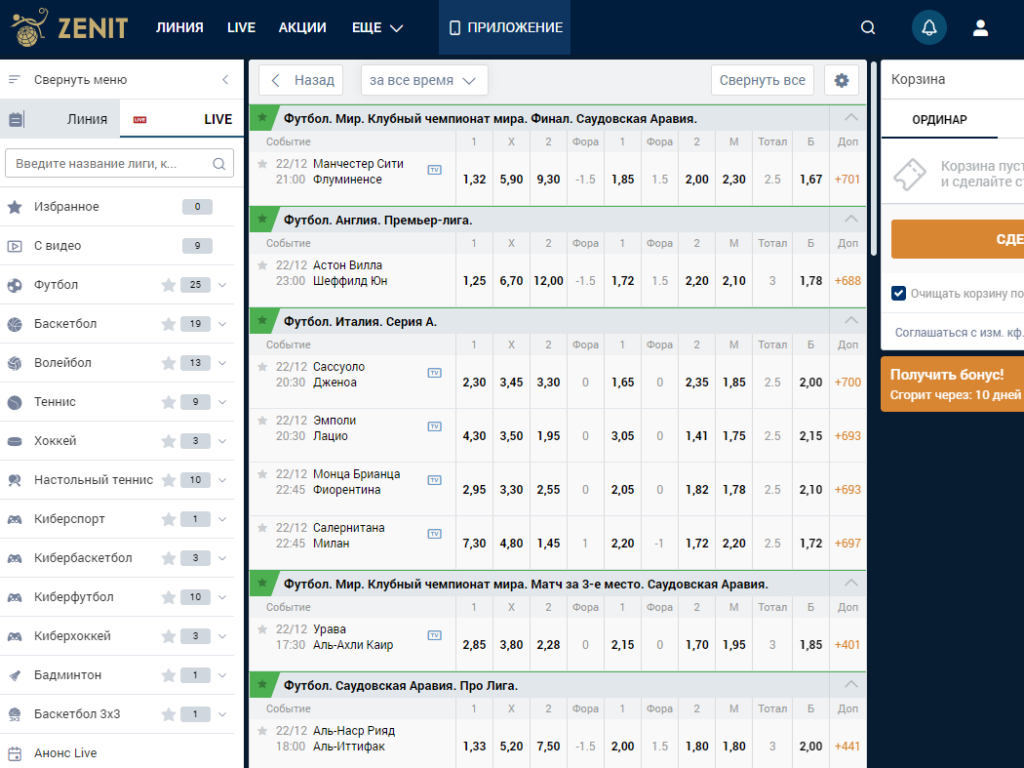The height and width of the screenshot is (768, 1024).
Task: Click the events list vertical scrollbar
Action: tap(874, 159)
